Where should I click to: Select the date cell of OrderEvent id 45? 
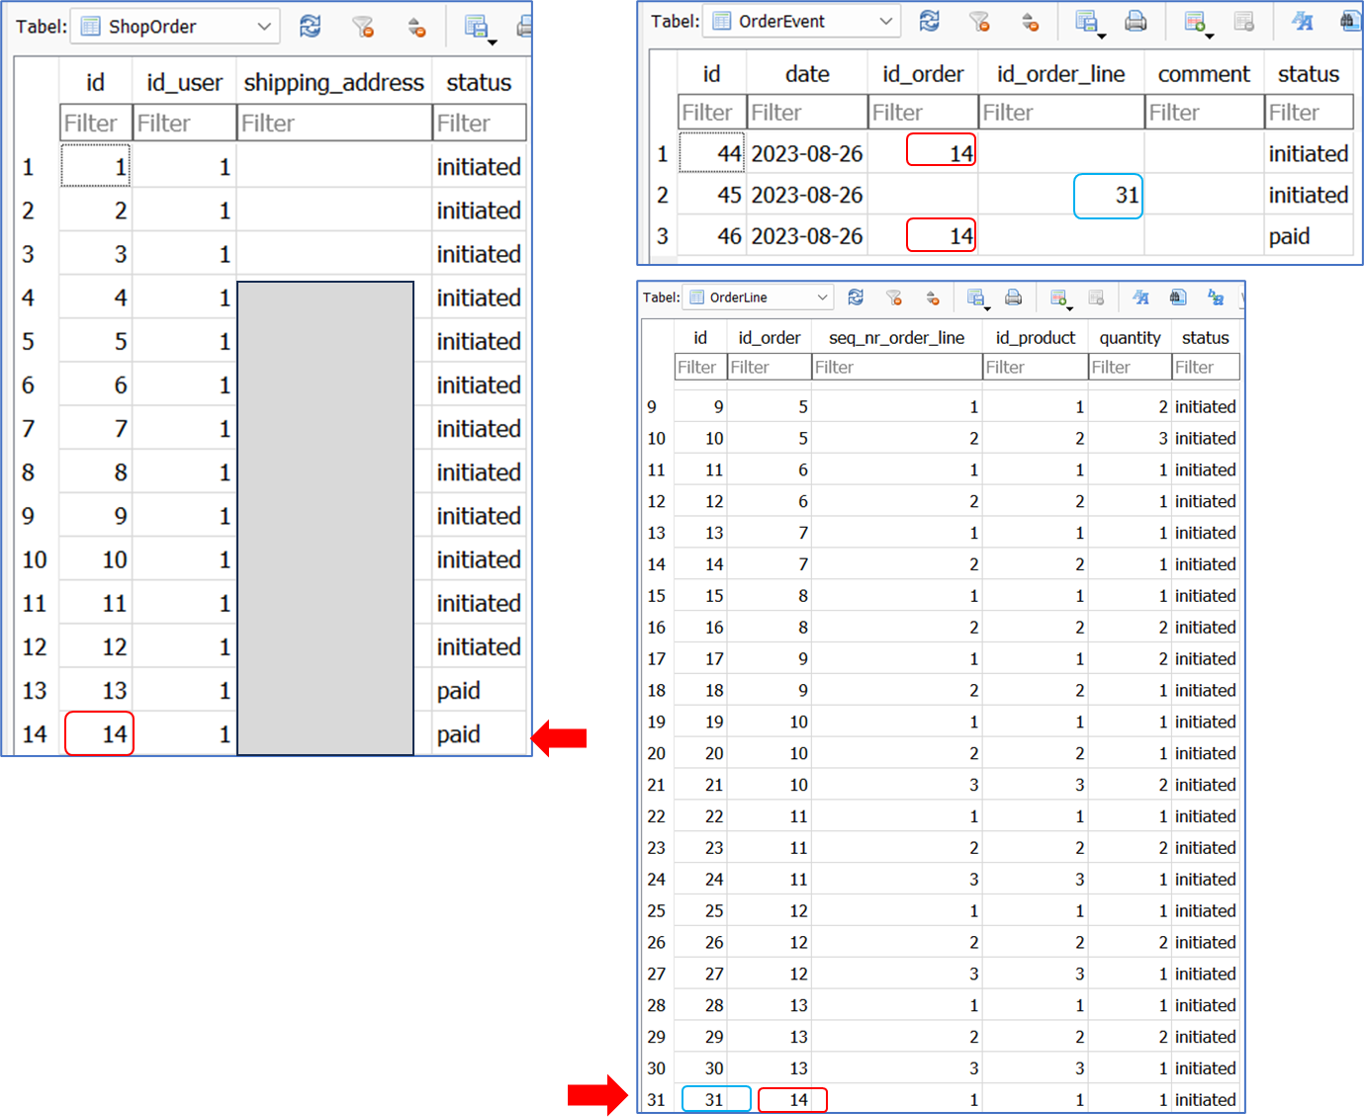pos(807,195)
